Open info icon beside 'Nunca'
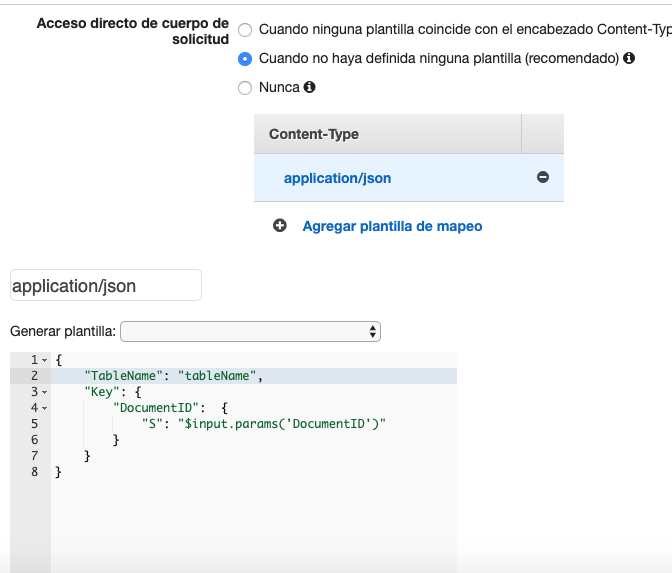 tap(309, 87)
